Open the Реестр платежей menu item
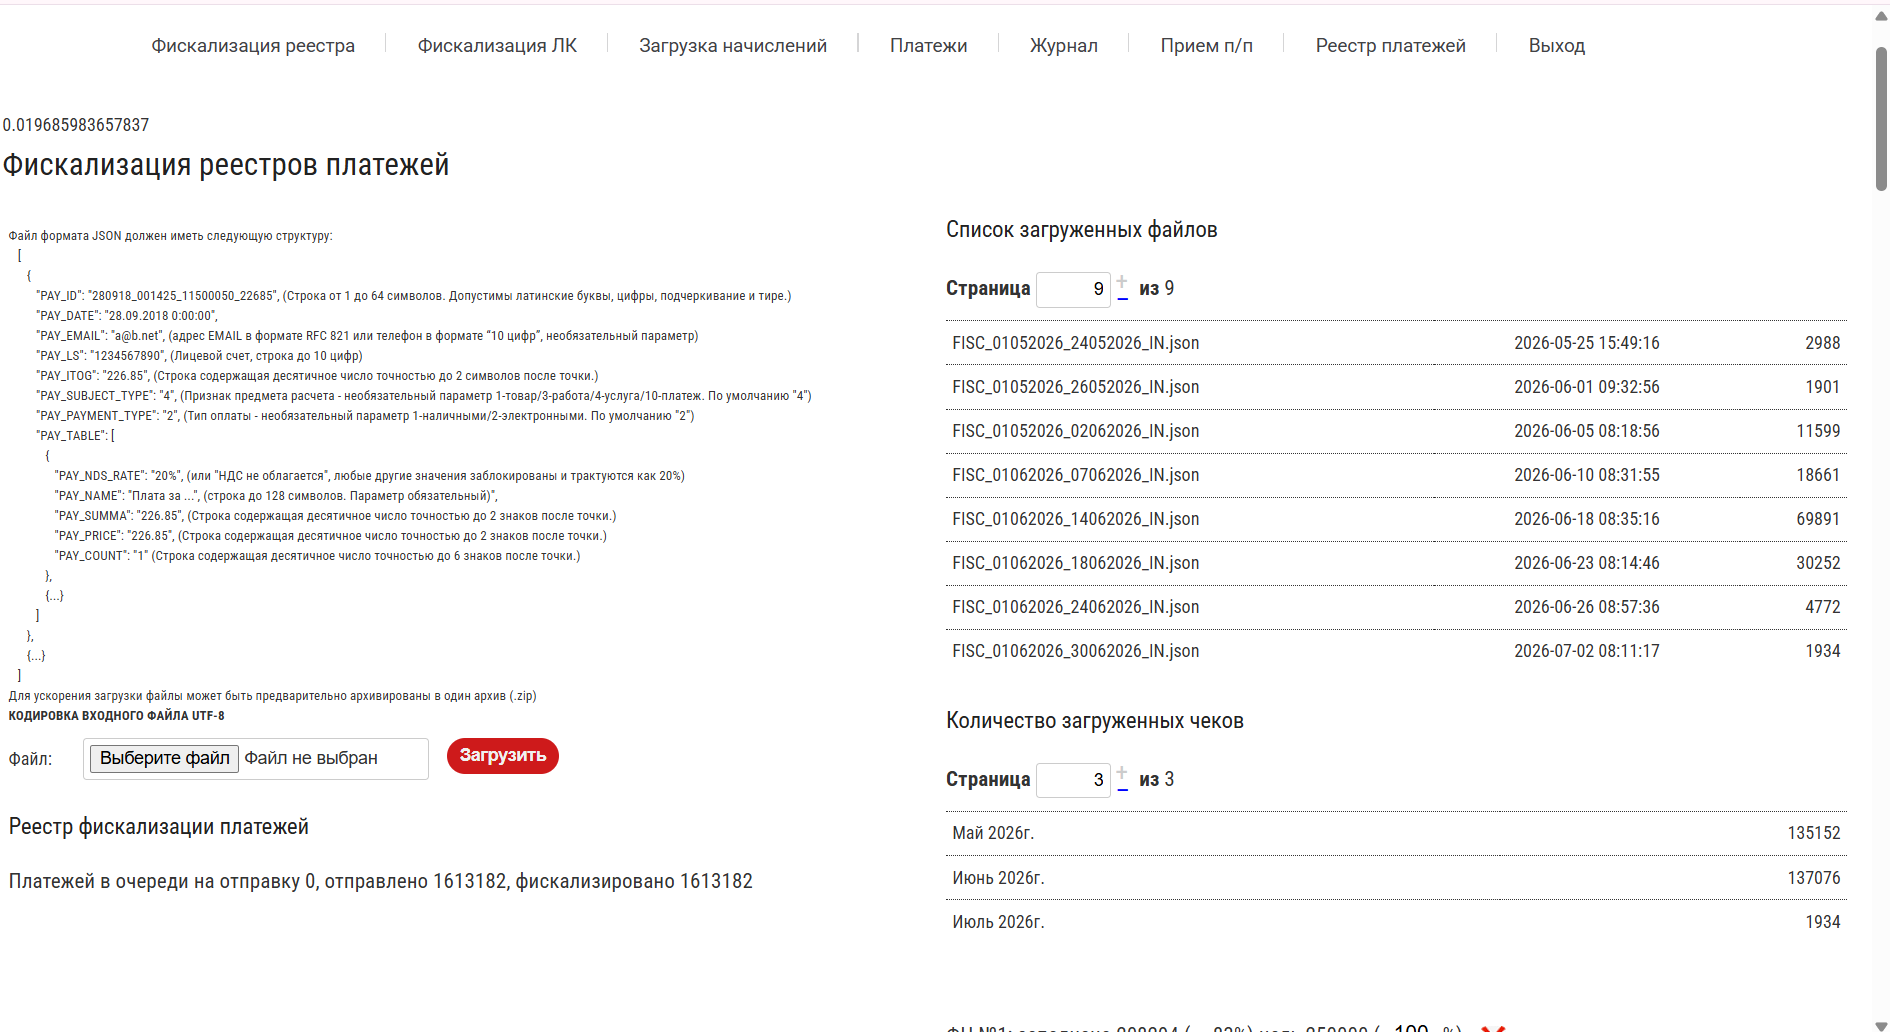Image resolution: width=1890 pixels, height=1032 pixels. tap(1390, 45)
